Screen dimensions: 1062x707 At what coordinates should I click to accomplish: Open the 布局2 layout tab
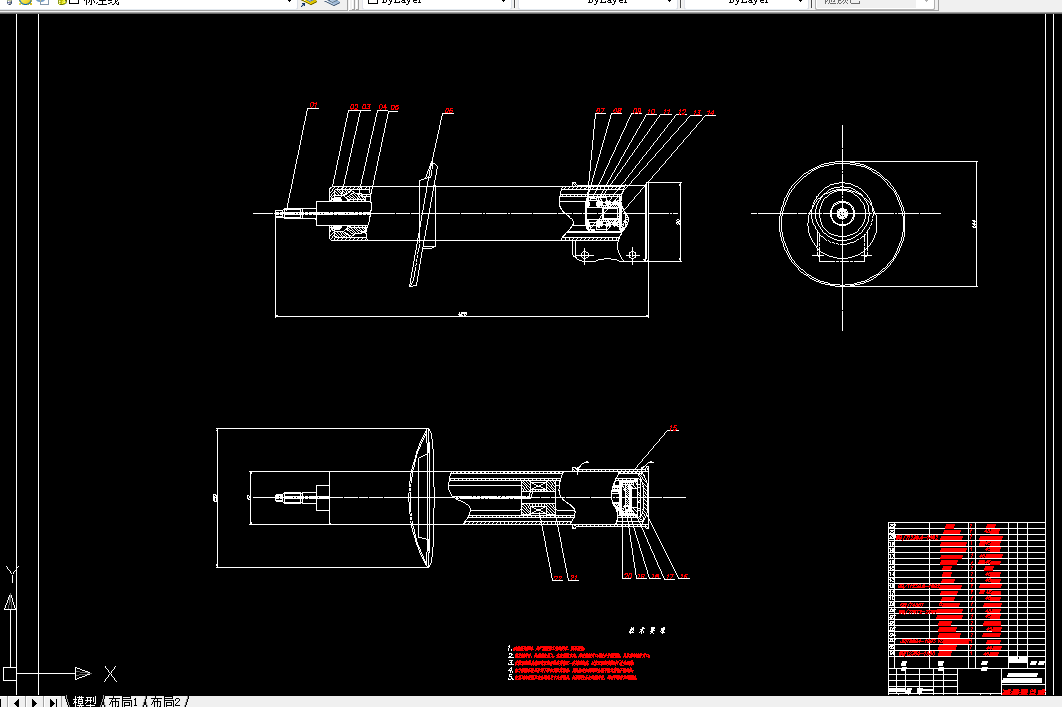point(165,702)
